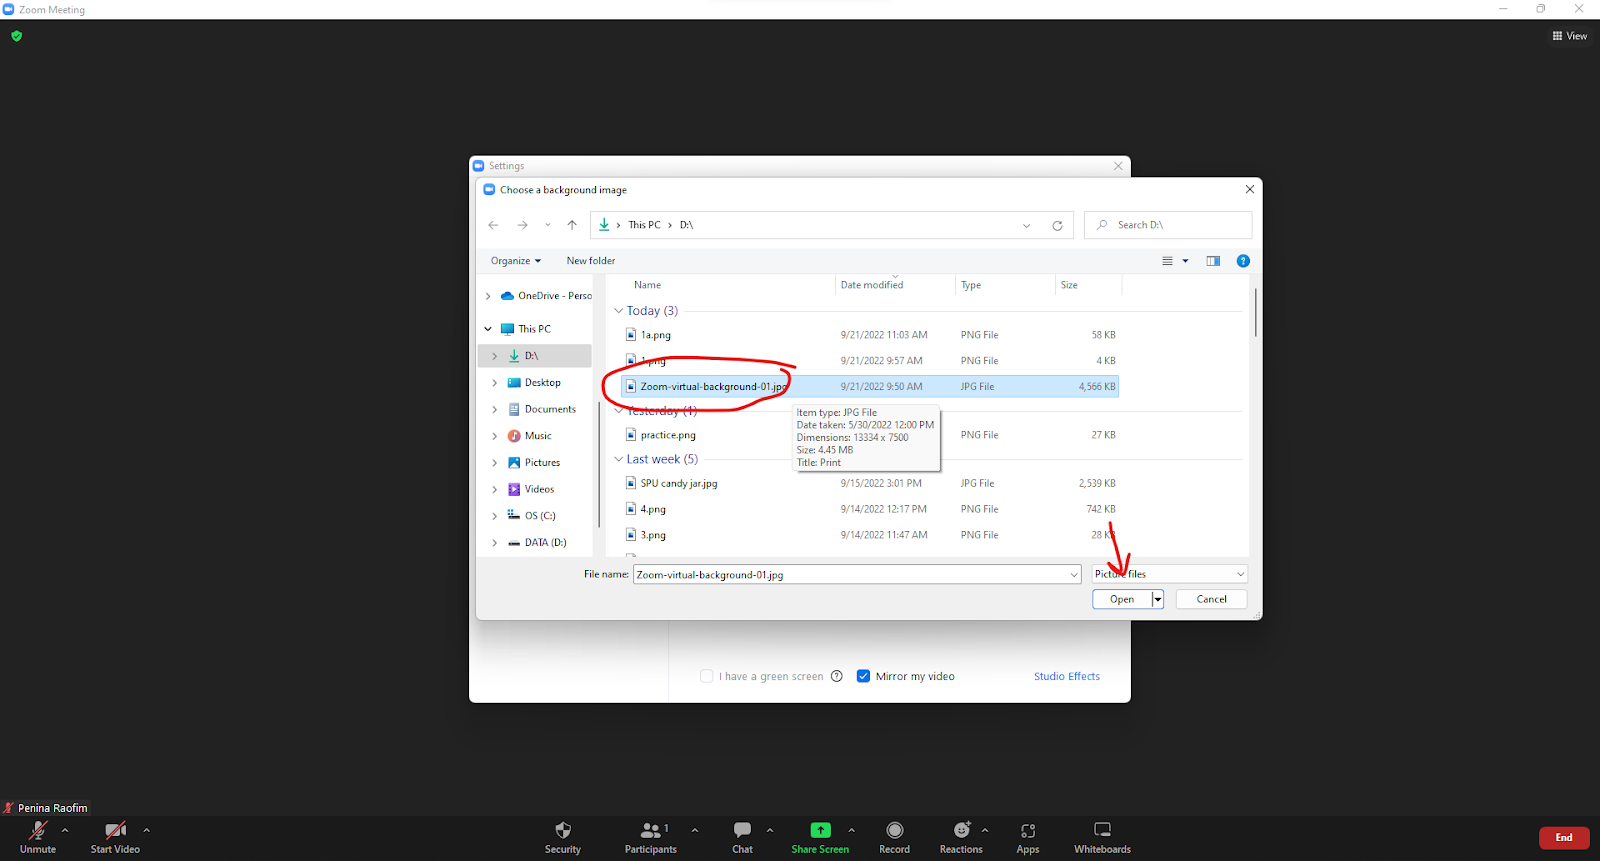Expand the Desktop tree node

(494, 383)
